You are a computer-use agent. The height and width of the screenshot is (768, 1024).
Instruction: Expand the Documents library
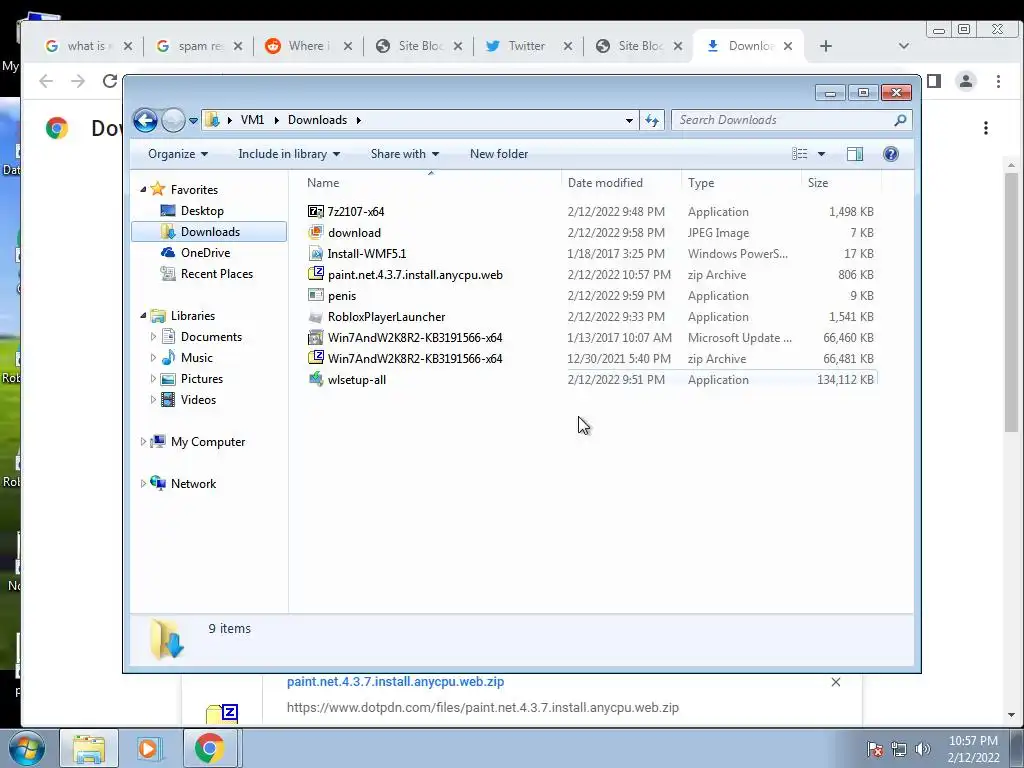point(153,337)
